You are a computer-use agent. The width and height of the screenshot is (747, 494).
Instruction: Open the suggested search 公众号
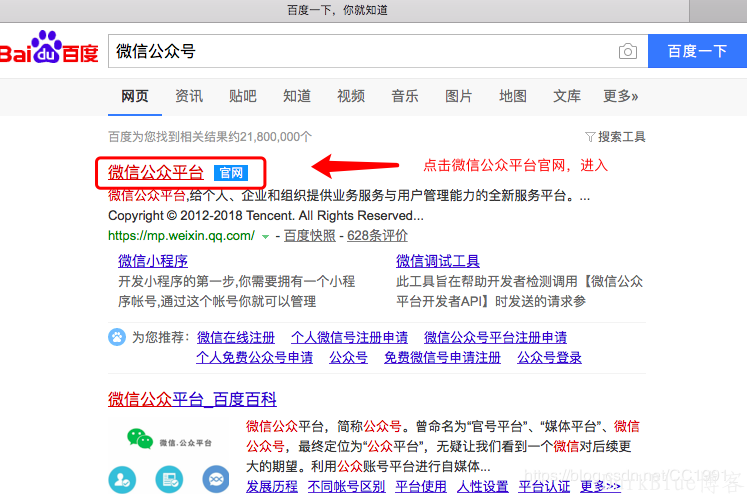348,358
